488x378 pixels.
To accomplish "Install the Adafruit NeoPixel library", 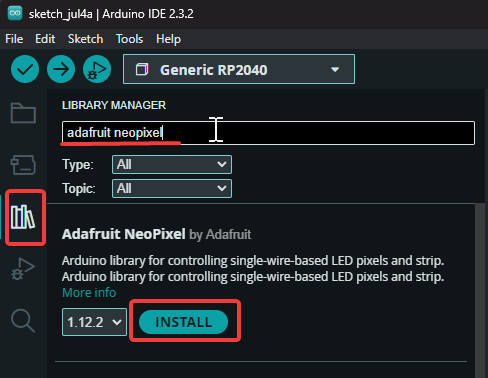I will 183,322.
